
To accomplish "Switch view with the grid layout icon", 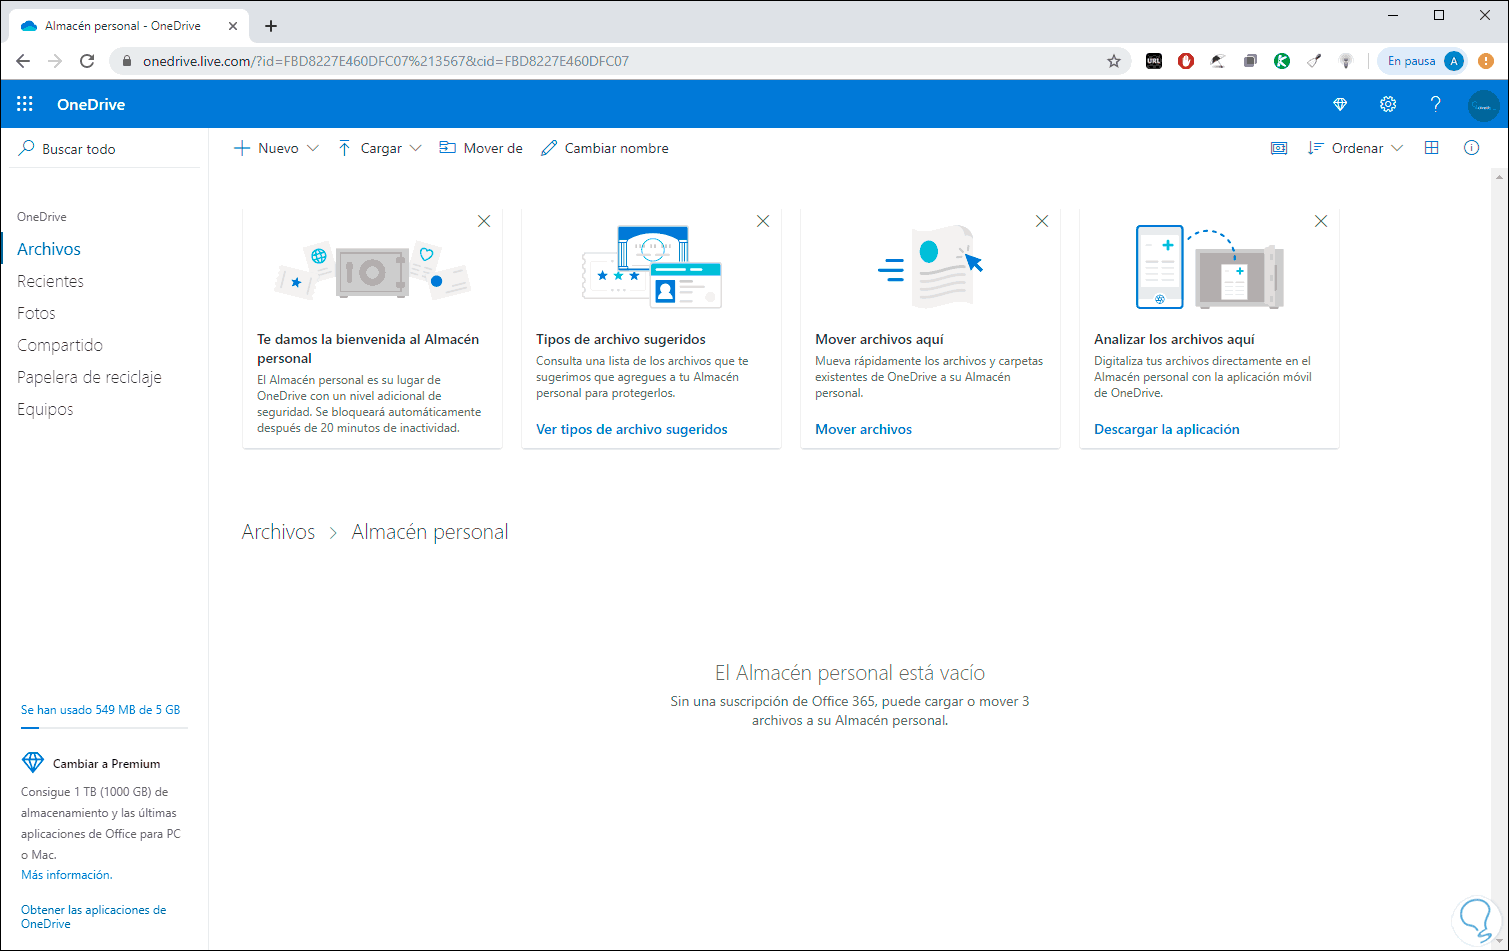I will point(1431,148).
